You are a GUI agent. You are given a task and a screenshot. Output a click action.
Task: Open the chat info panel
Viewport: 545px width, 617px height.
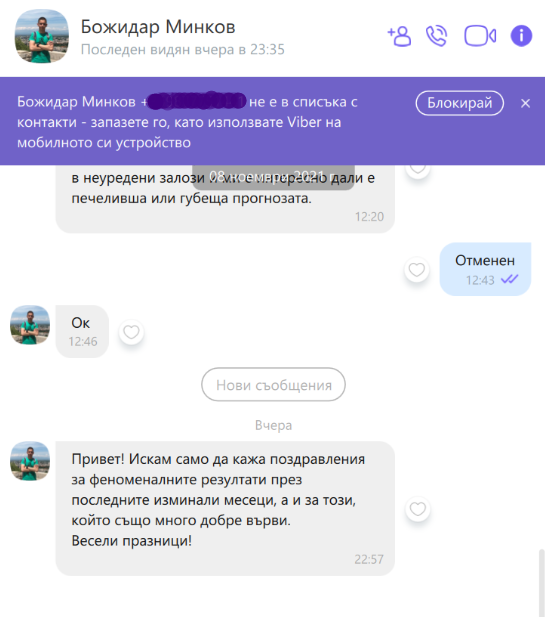click(521, 36)
